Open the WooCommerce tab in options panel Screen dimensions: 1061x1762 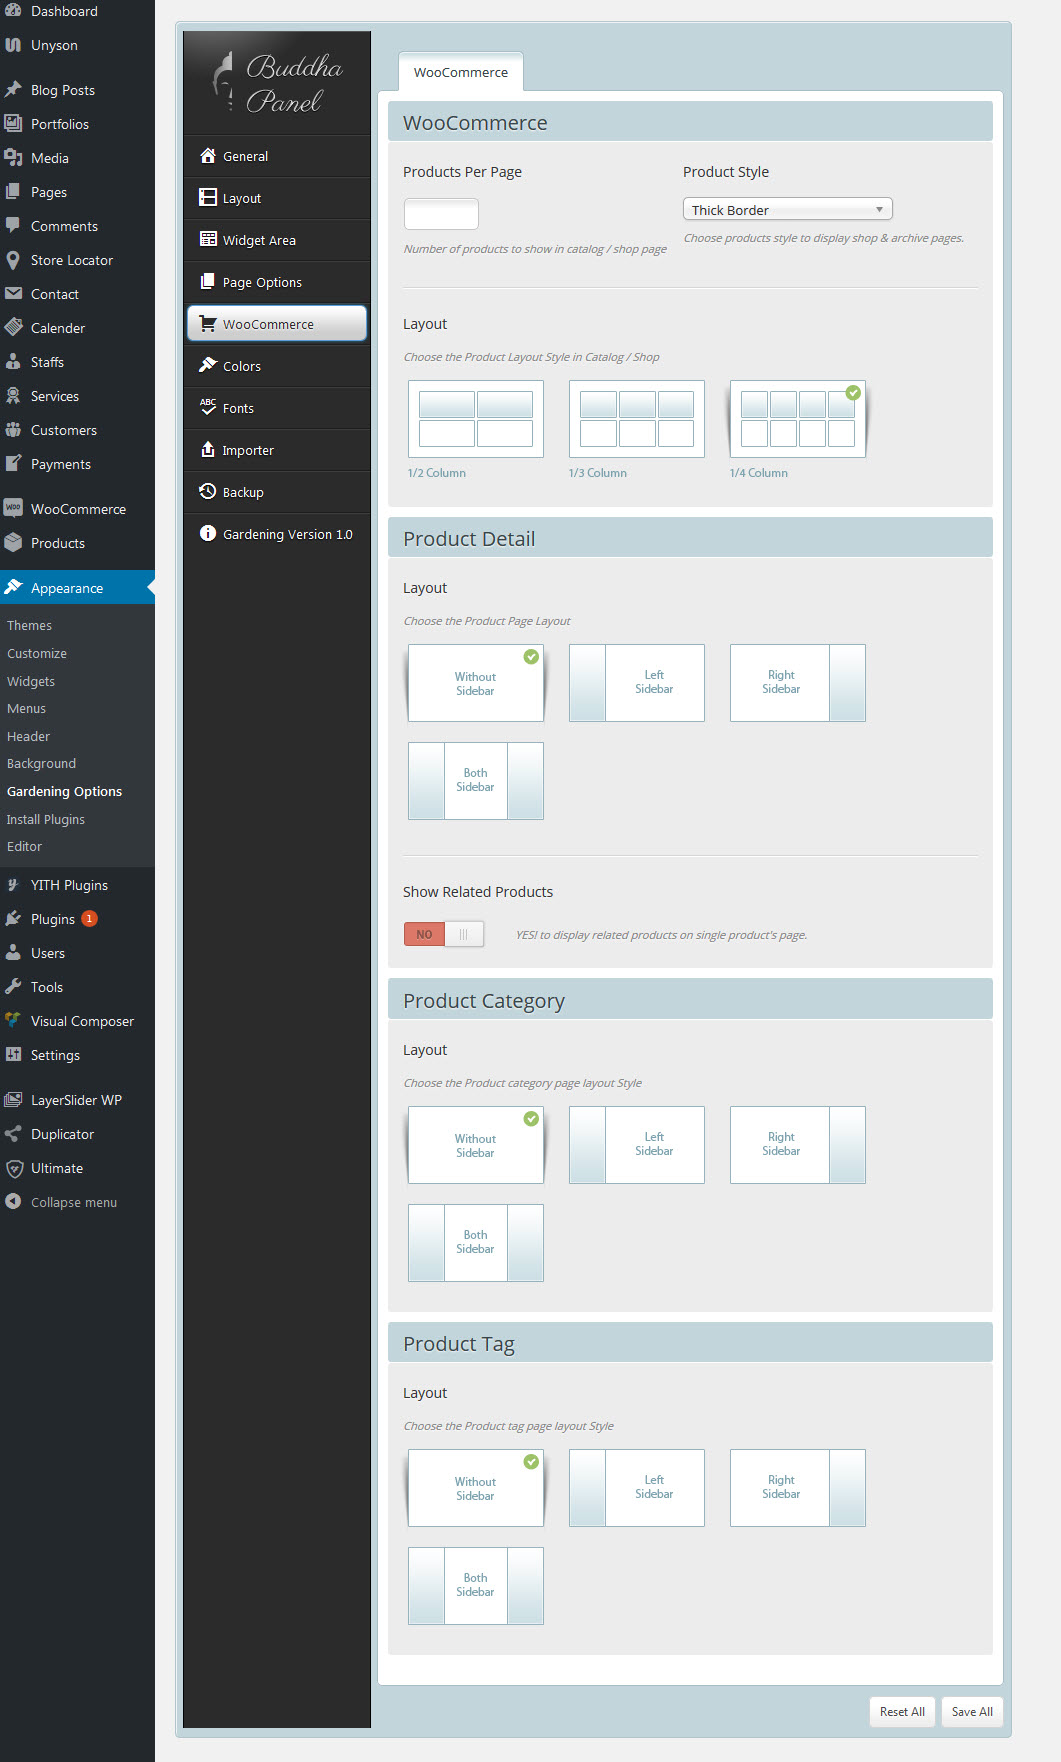[461, 72]
